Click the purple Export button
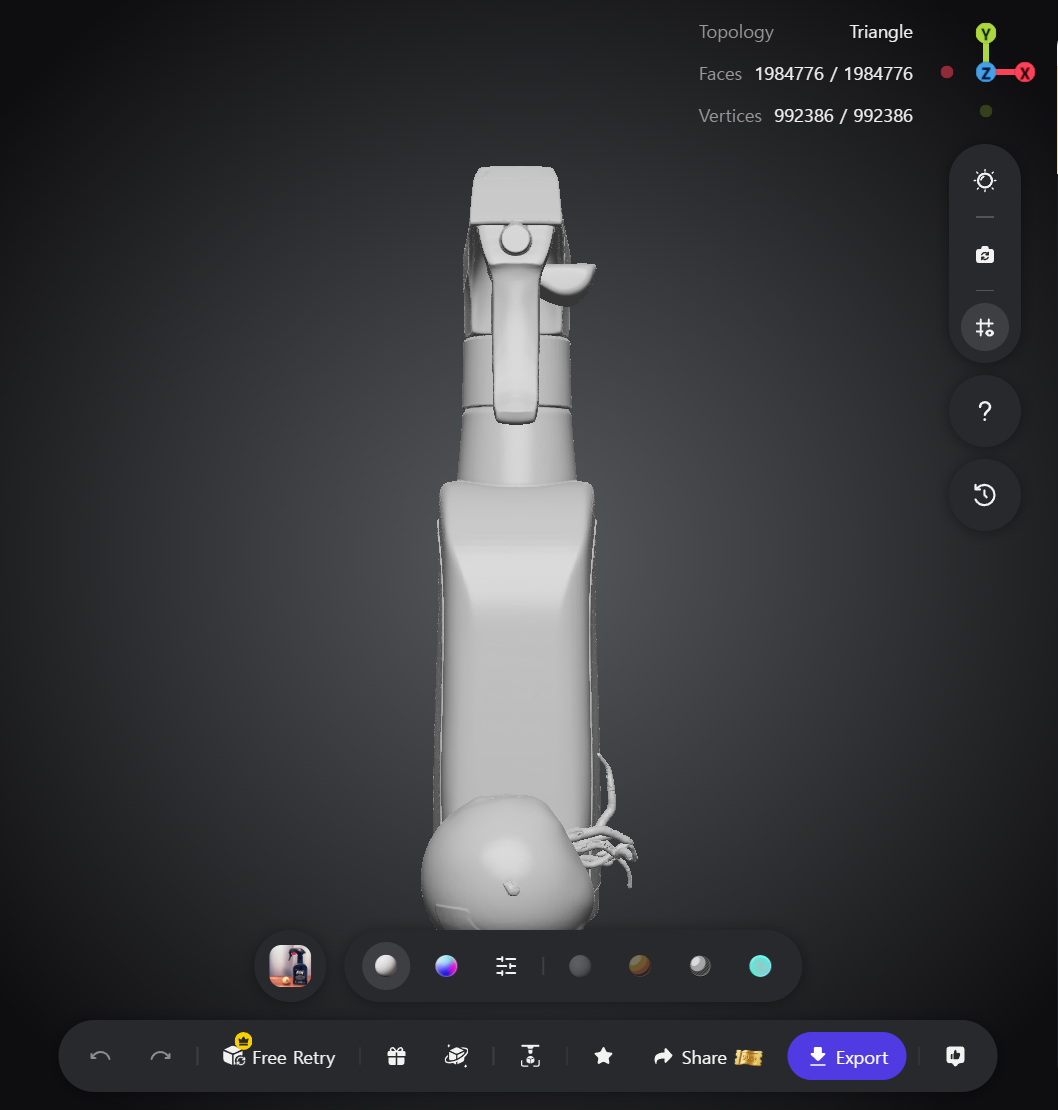The image size is (1058, 1110). [x=846, y=1056]
